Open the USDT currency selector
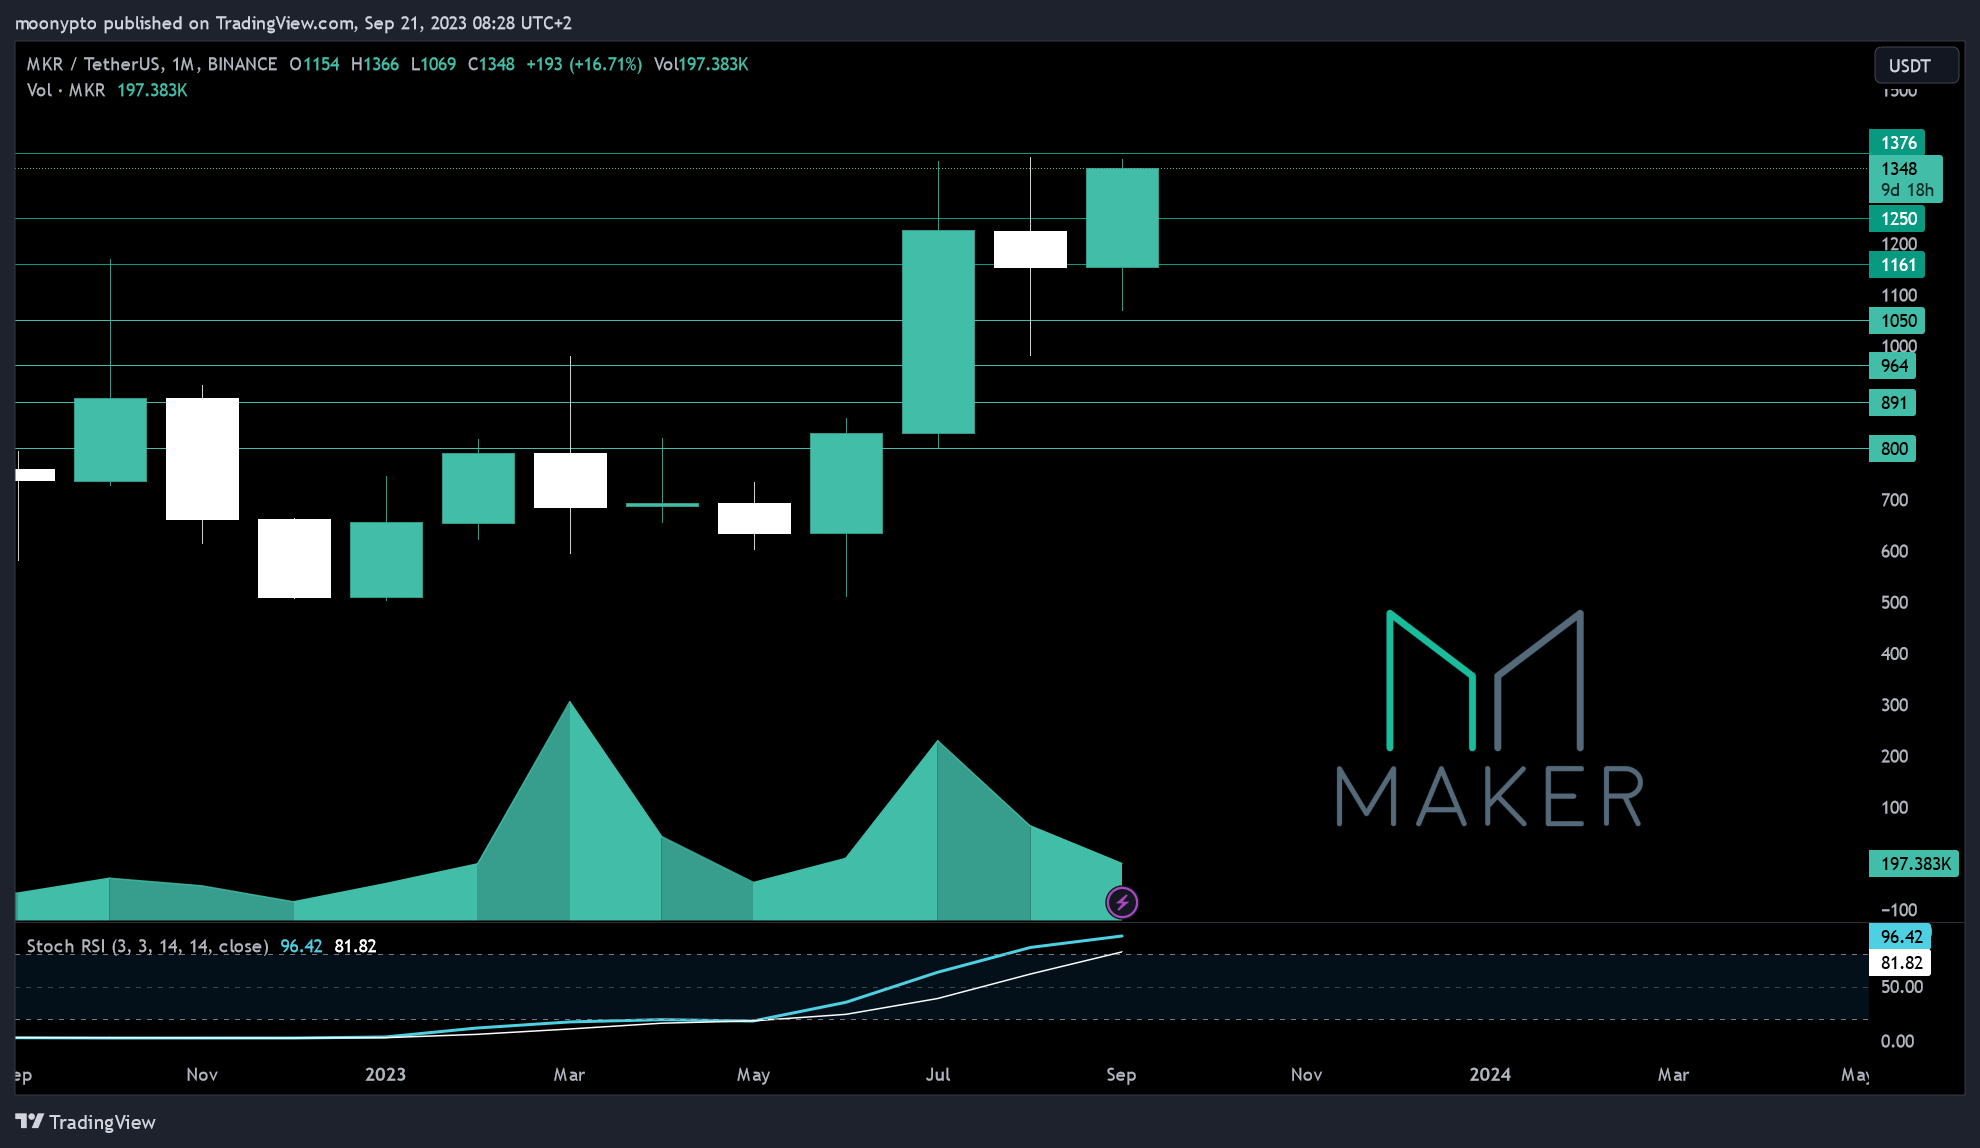Image resolution: width=1980 pixels, height=1148 pixels. coord(1915,66)
